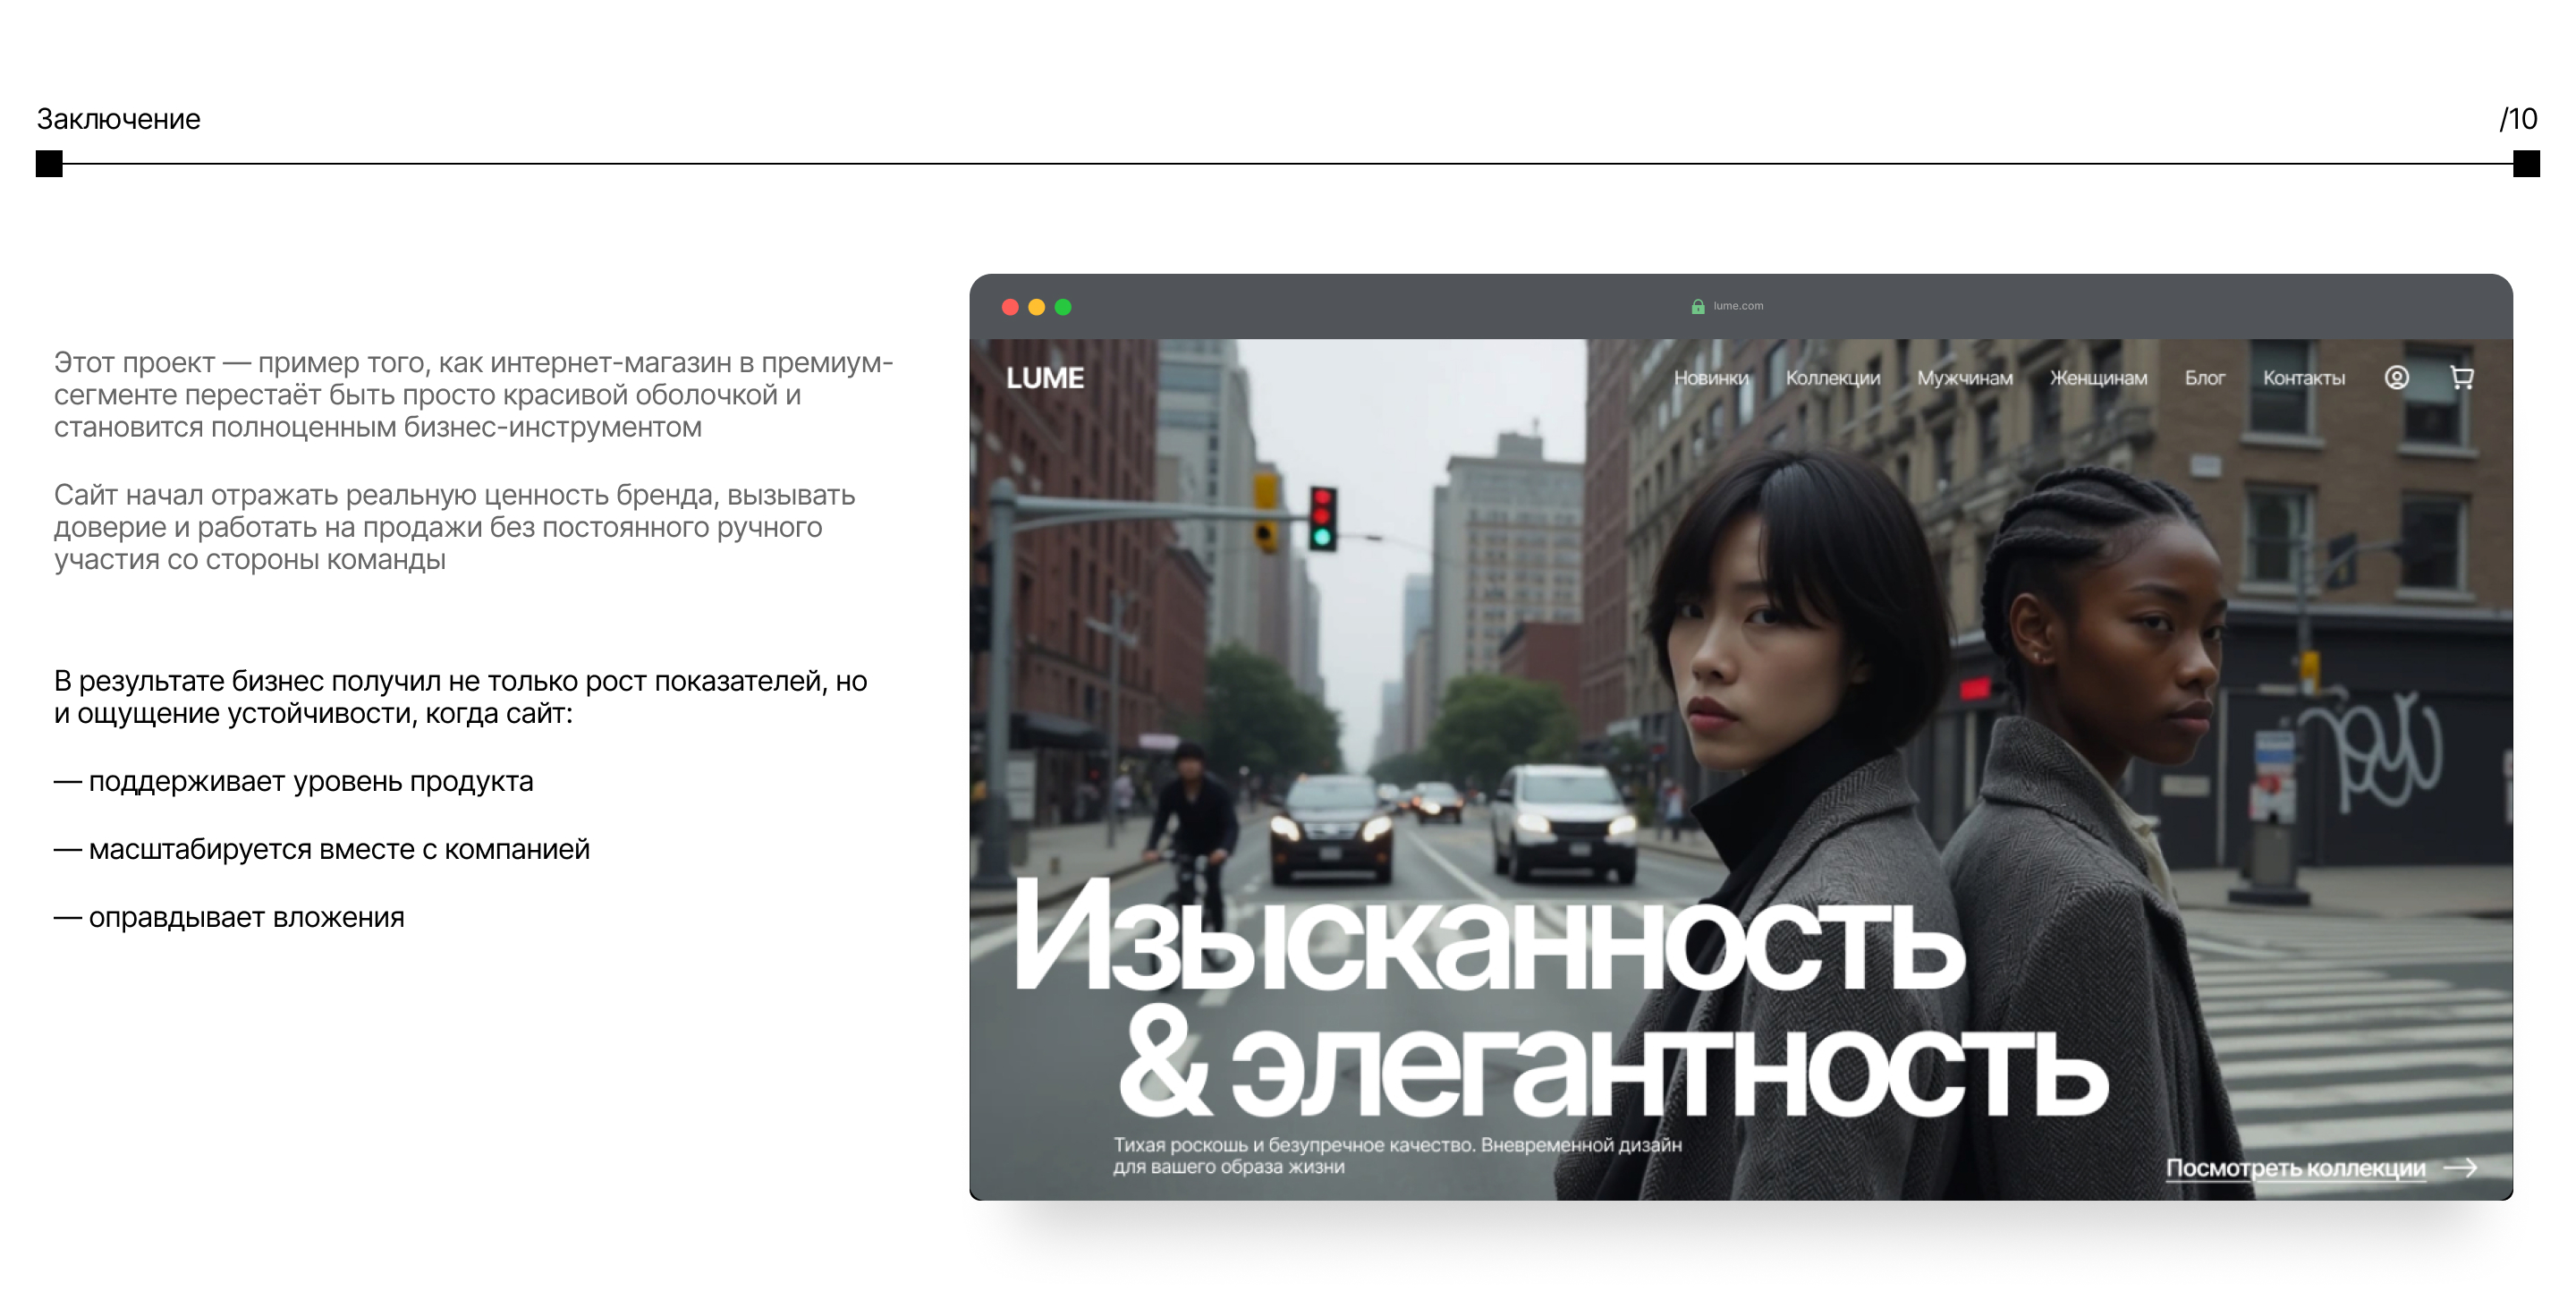Open the Блог page
Image resolution: width=2576 pixels, height=1308 pixels.
(x=2205, y=378)
